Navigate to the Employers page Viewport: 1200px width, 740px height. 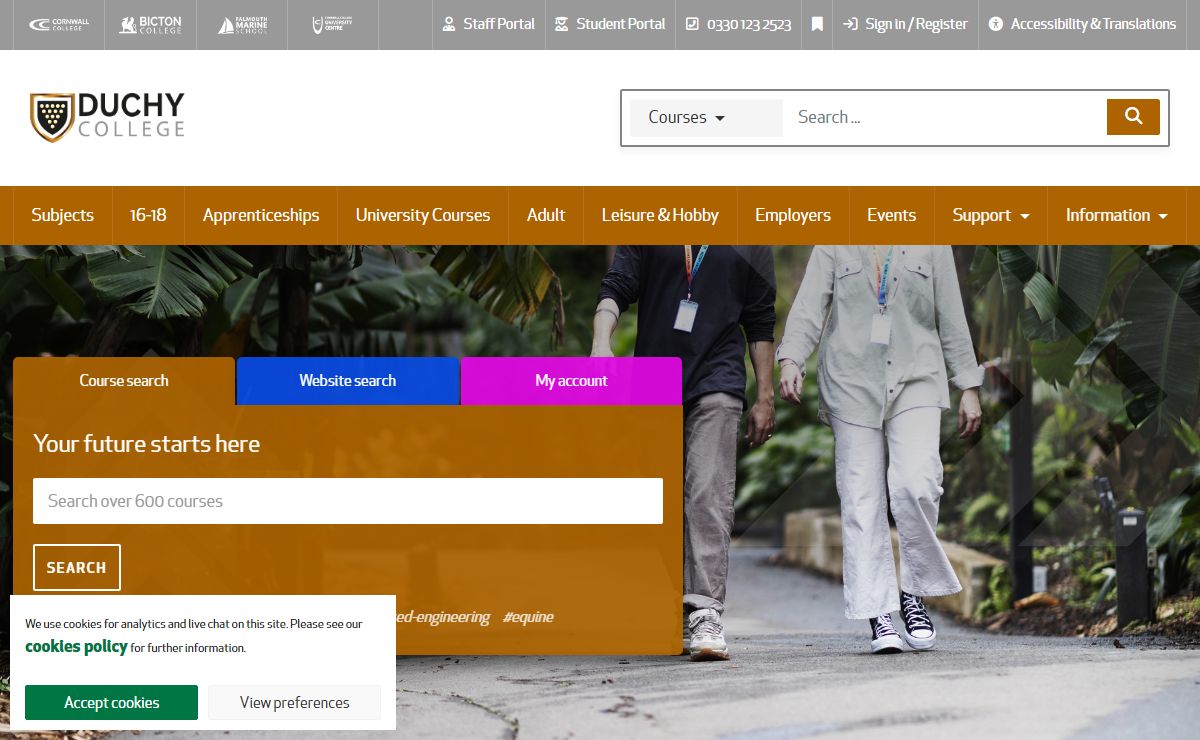793,215
